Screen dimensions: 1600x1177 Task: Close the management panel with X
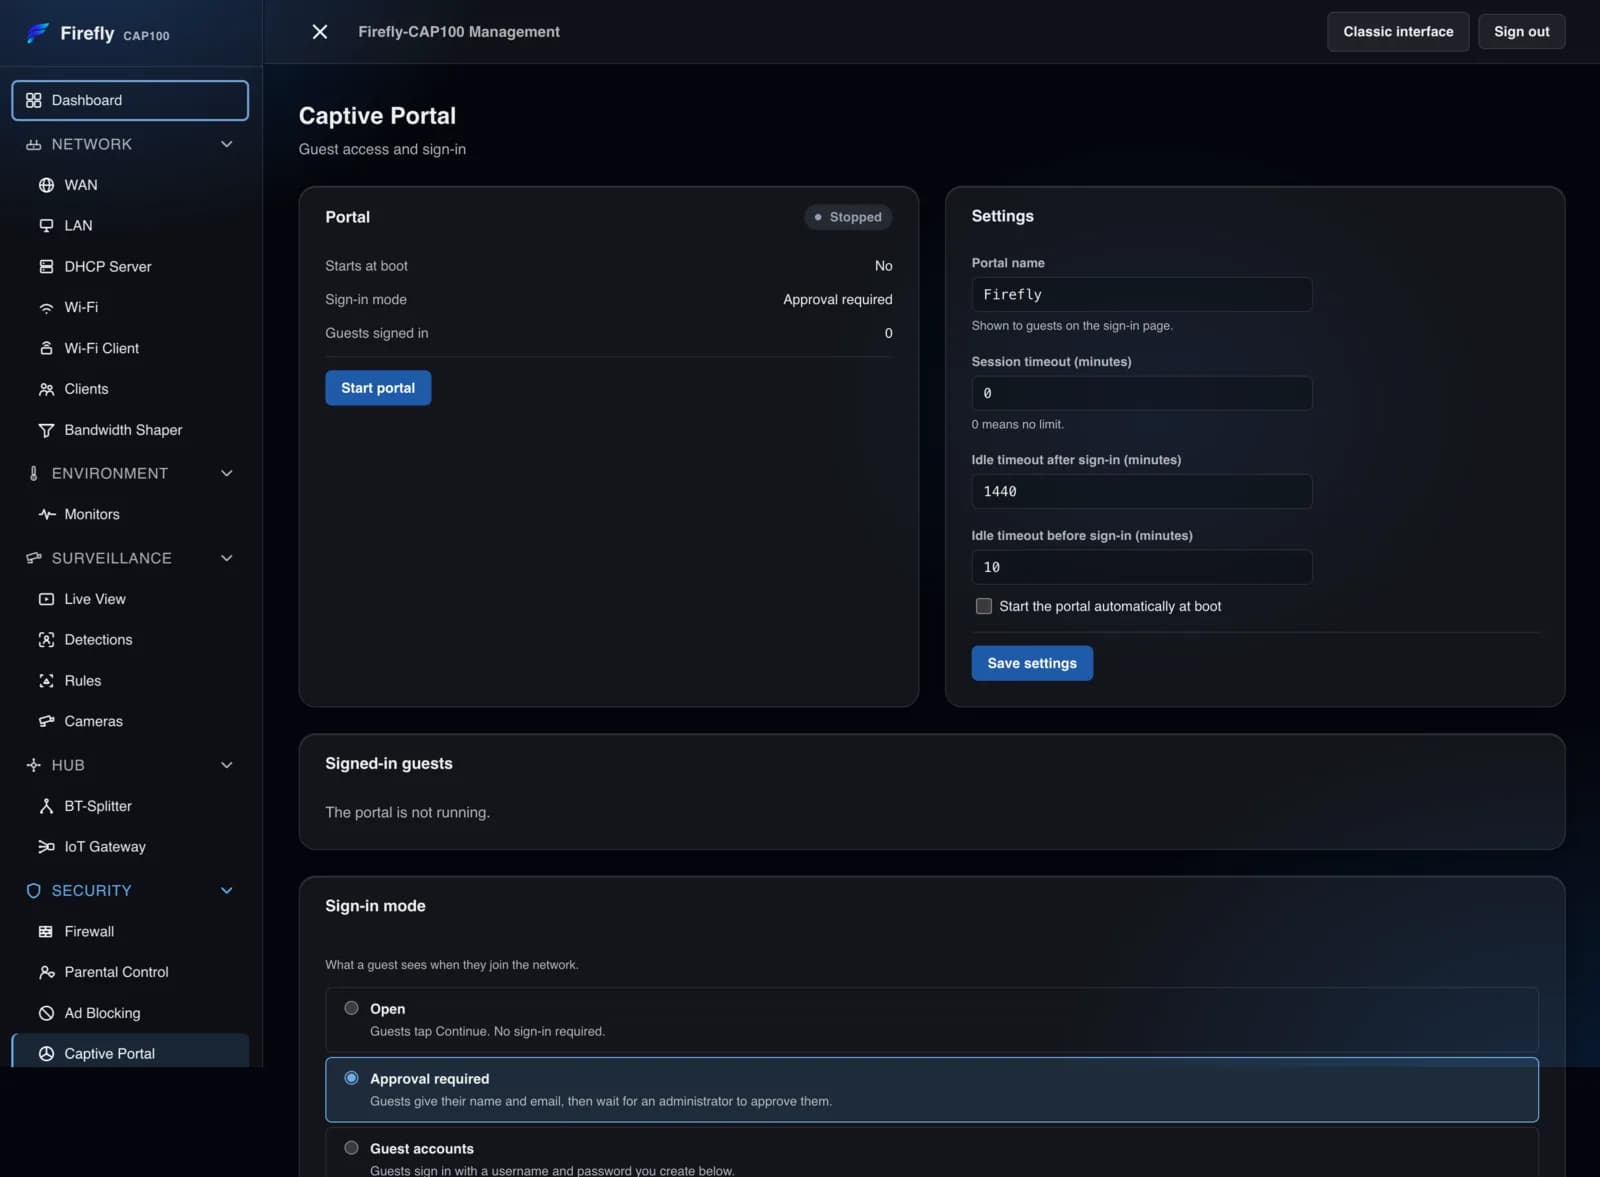(320, 32)
